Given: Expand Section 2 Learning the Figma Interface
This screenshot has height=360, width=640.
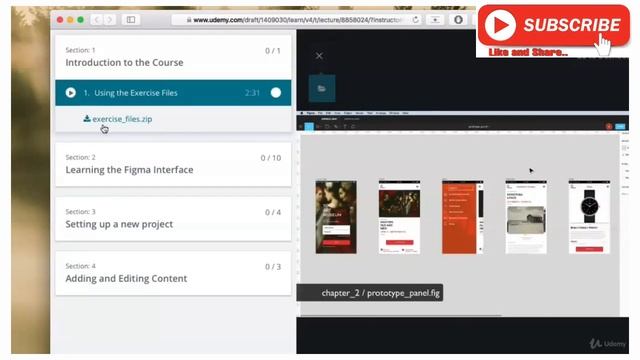Looking at the screenshot, I should (173, 164).
